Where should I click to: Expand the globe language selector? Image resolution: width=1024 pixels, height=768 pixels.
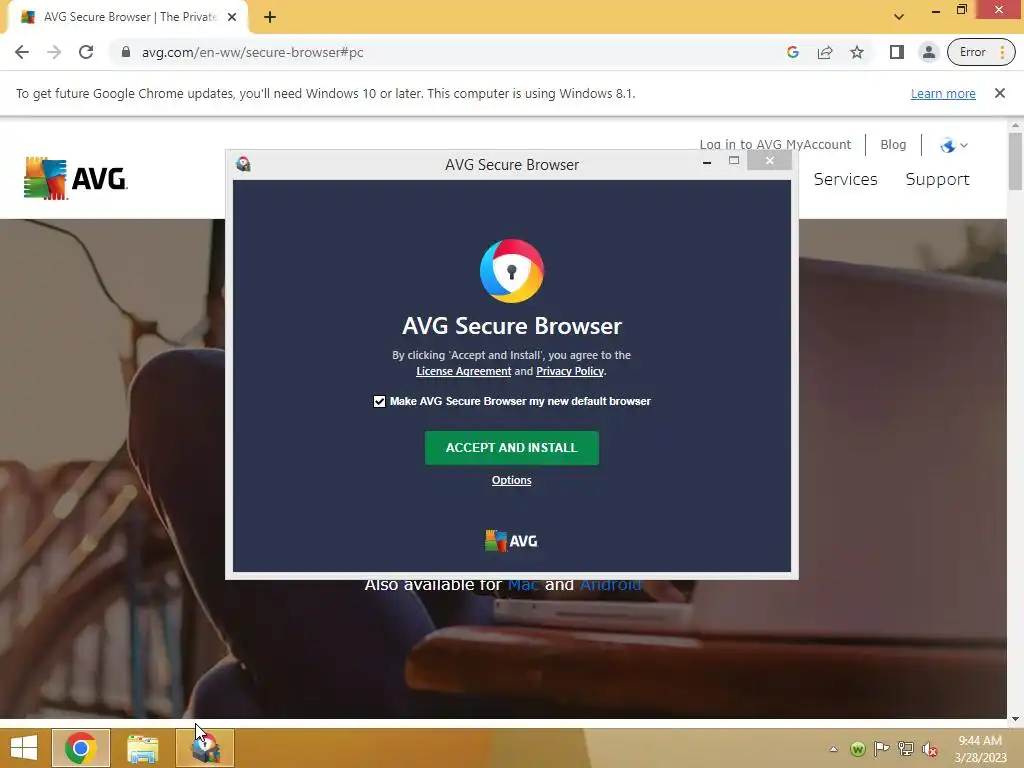click(x=953, y=145)
